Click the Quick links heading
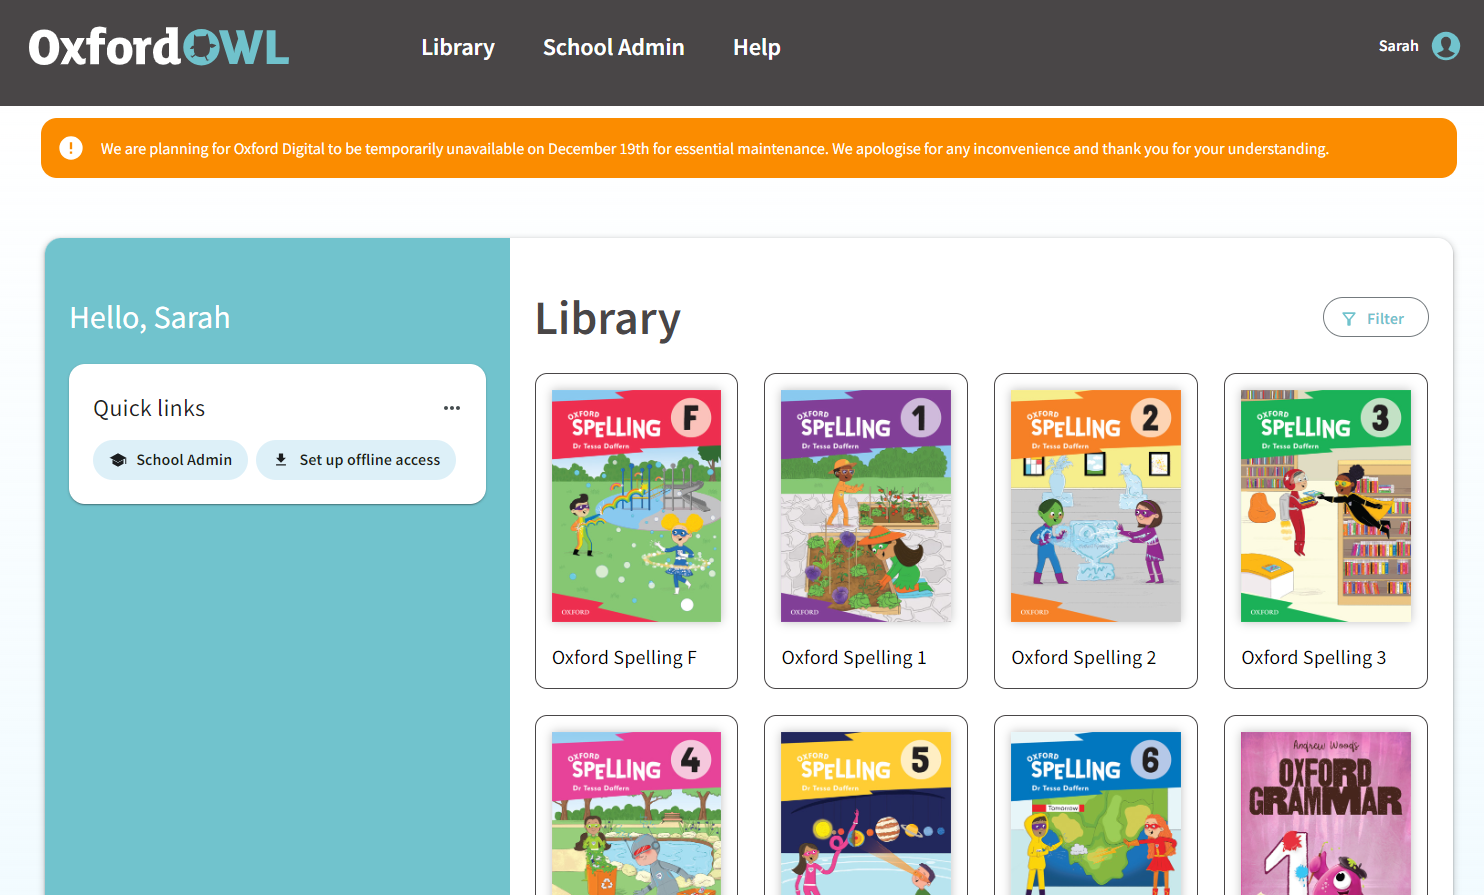Image resolution: width=1484 pixels, height=895 pixels. (x=149, y=408)
